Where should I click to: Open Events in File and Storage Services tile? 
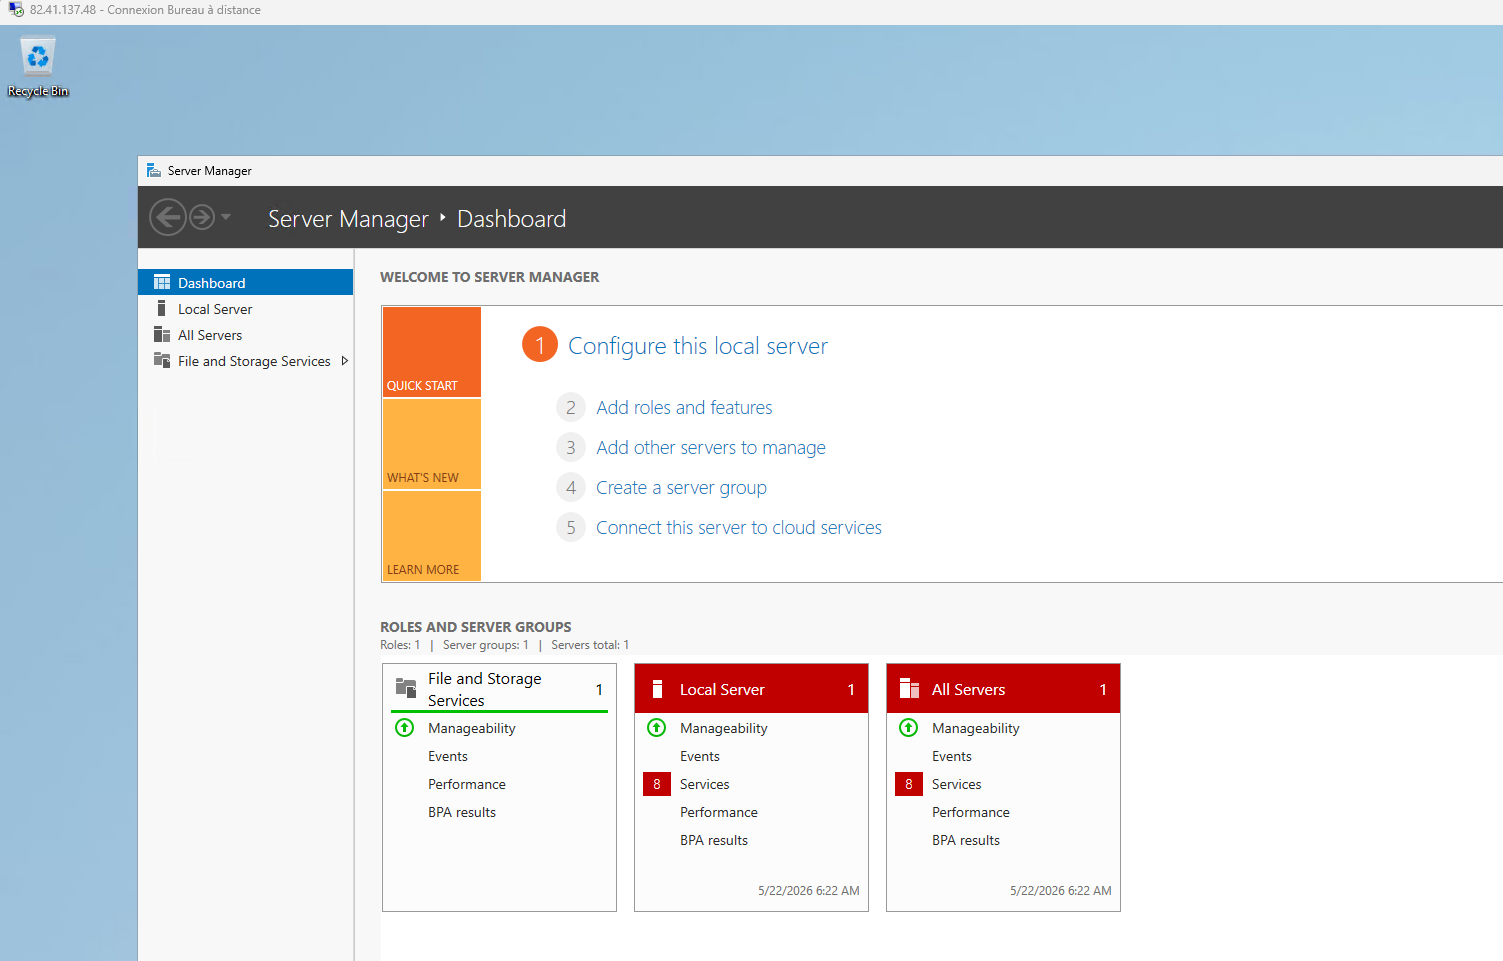[448, 756]
